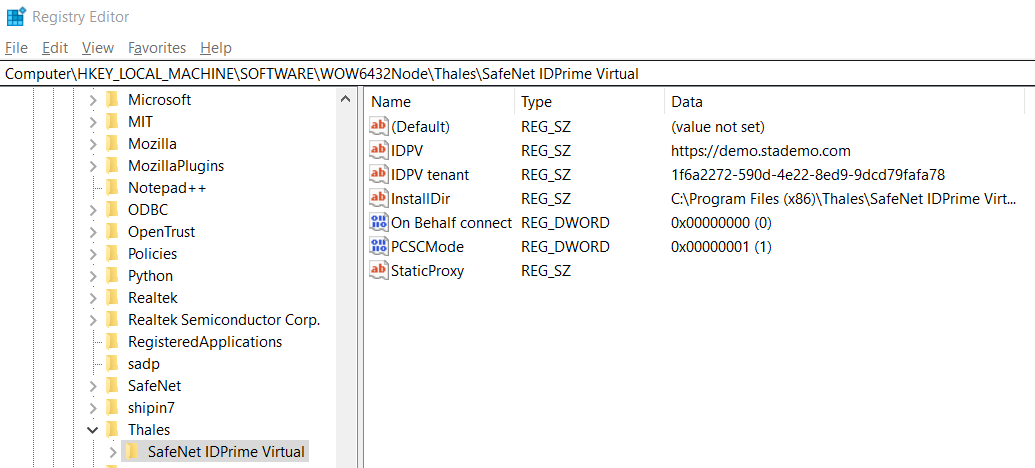Select the PCSCMode value name
Viewport: 1035px width, 468px height.
(427, 247)
